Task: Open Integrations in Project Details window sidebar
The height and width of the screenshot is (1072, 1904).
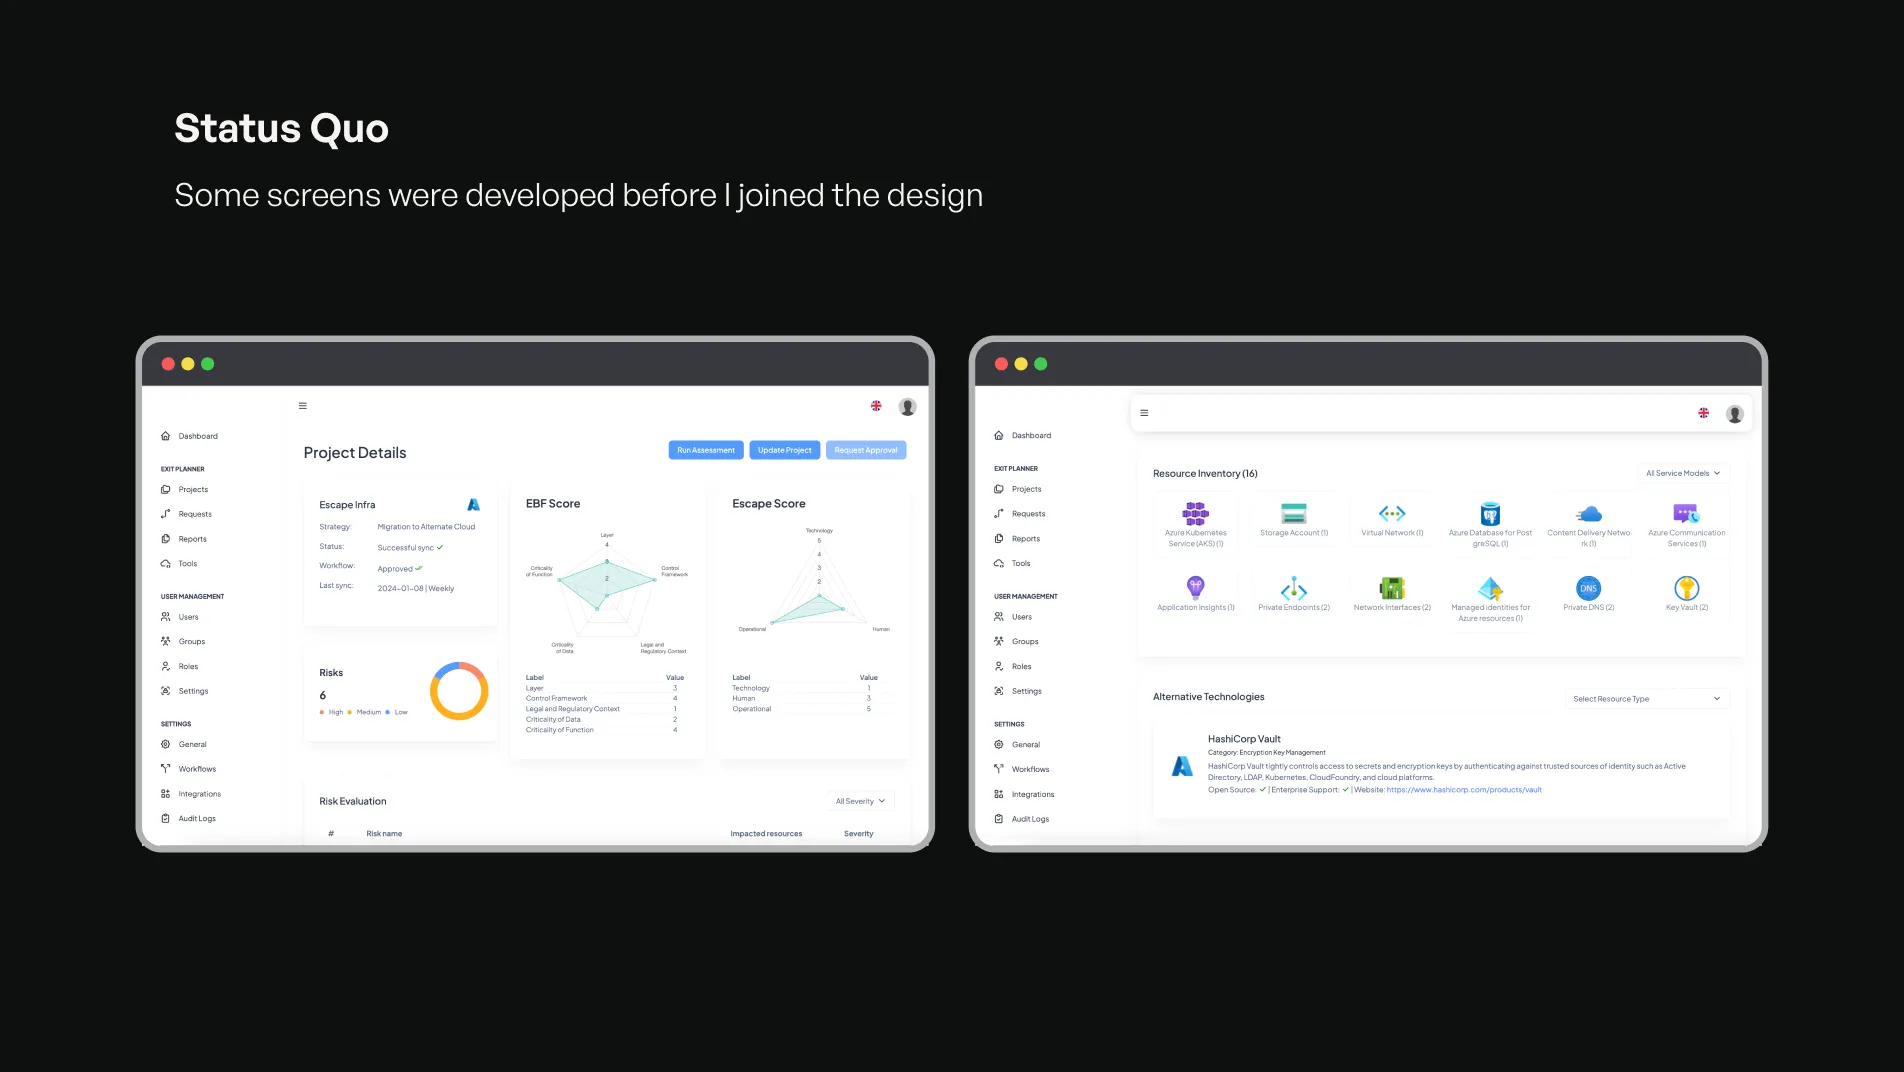Action: tap(191, 794)
